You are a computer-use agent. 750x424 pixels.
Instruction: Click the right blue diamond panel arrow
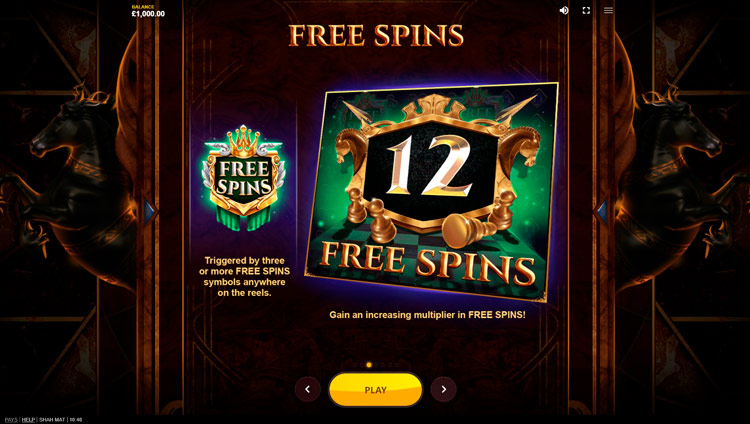tap(600, 211)
